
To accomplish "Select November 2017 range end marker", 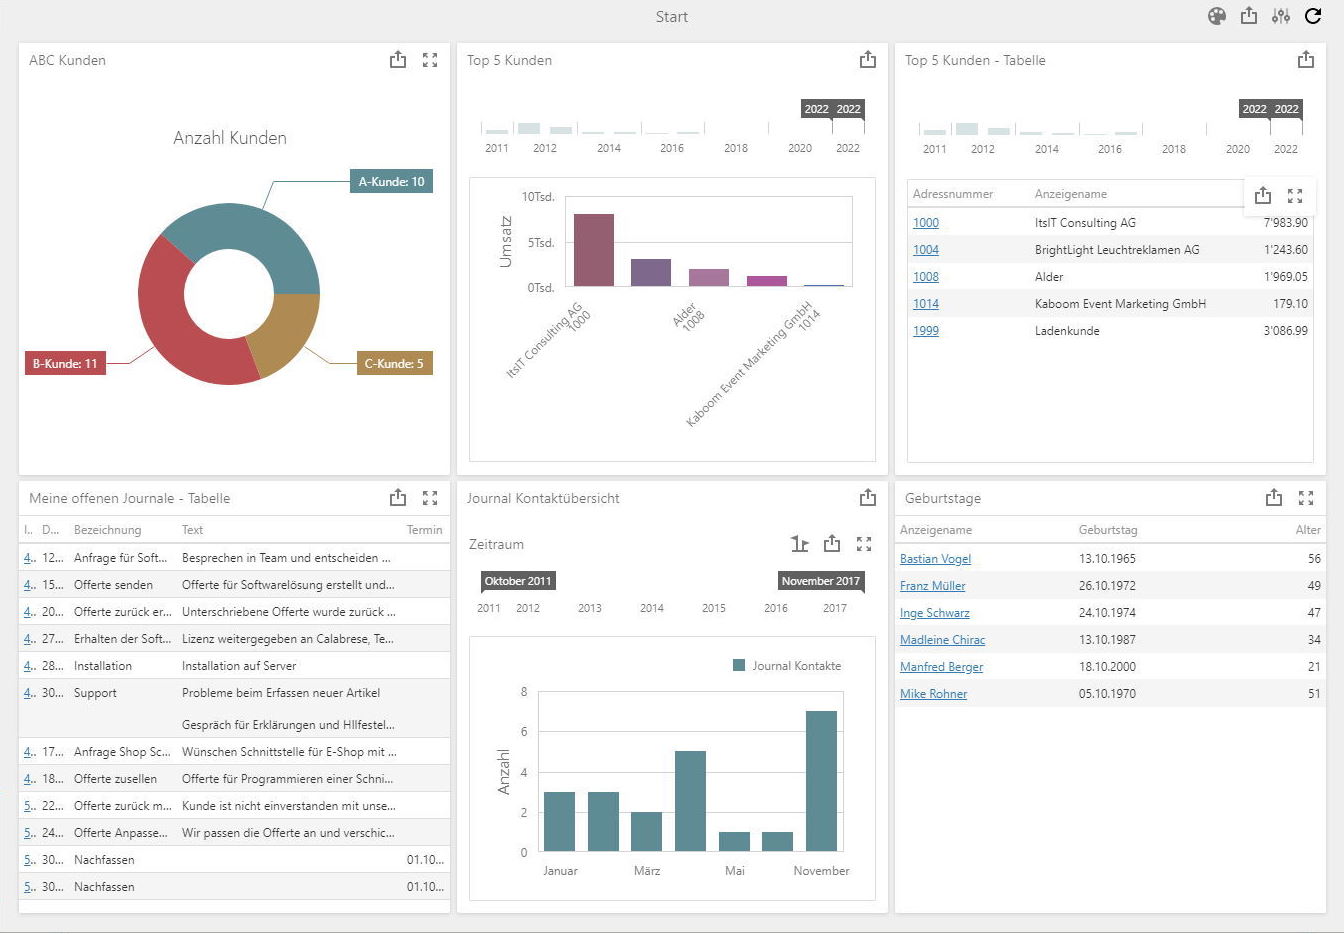I will coord(820,581).
